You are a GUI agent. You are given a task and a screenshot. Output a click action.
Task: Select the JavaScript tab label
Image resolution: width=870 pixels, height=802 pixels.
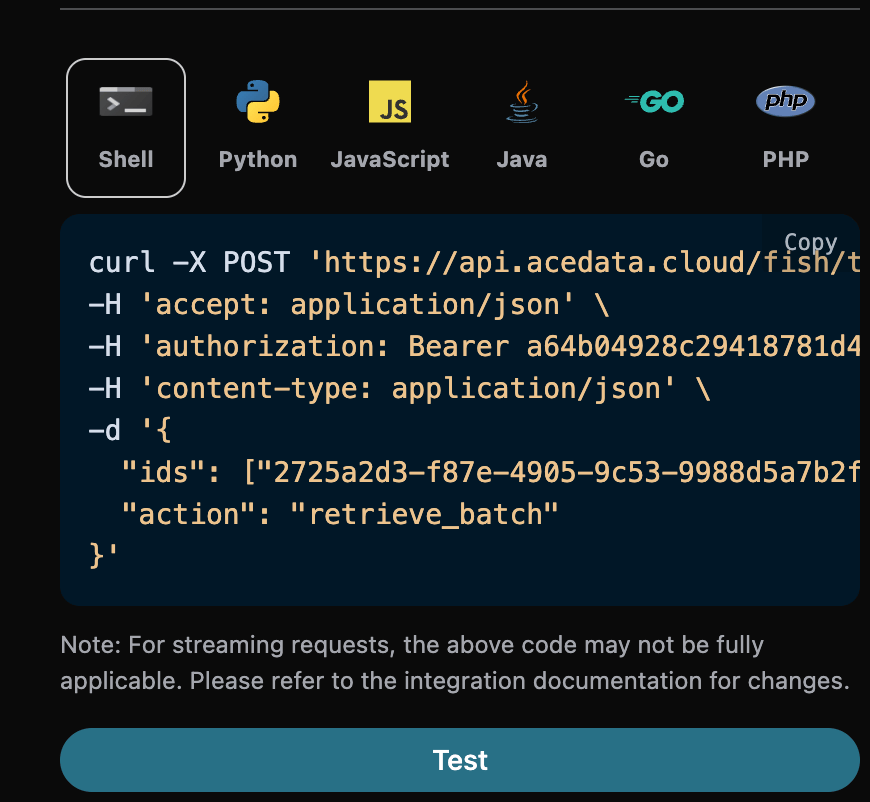pos(390,160)
